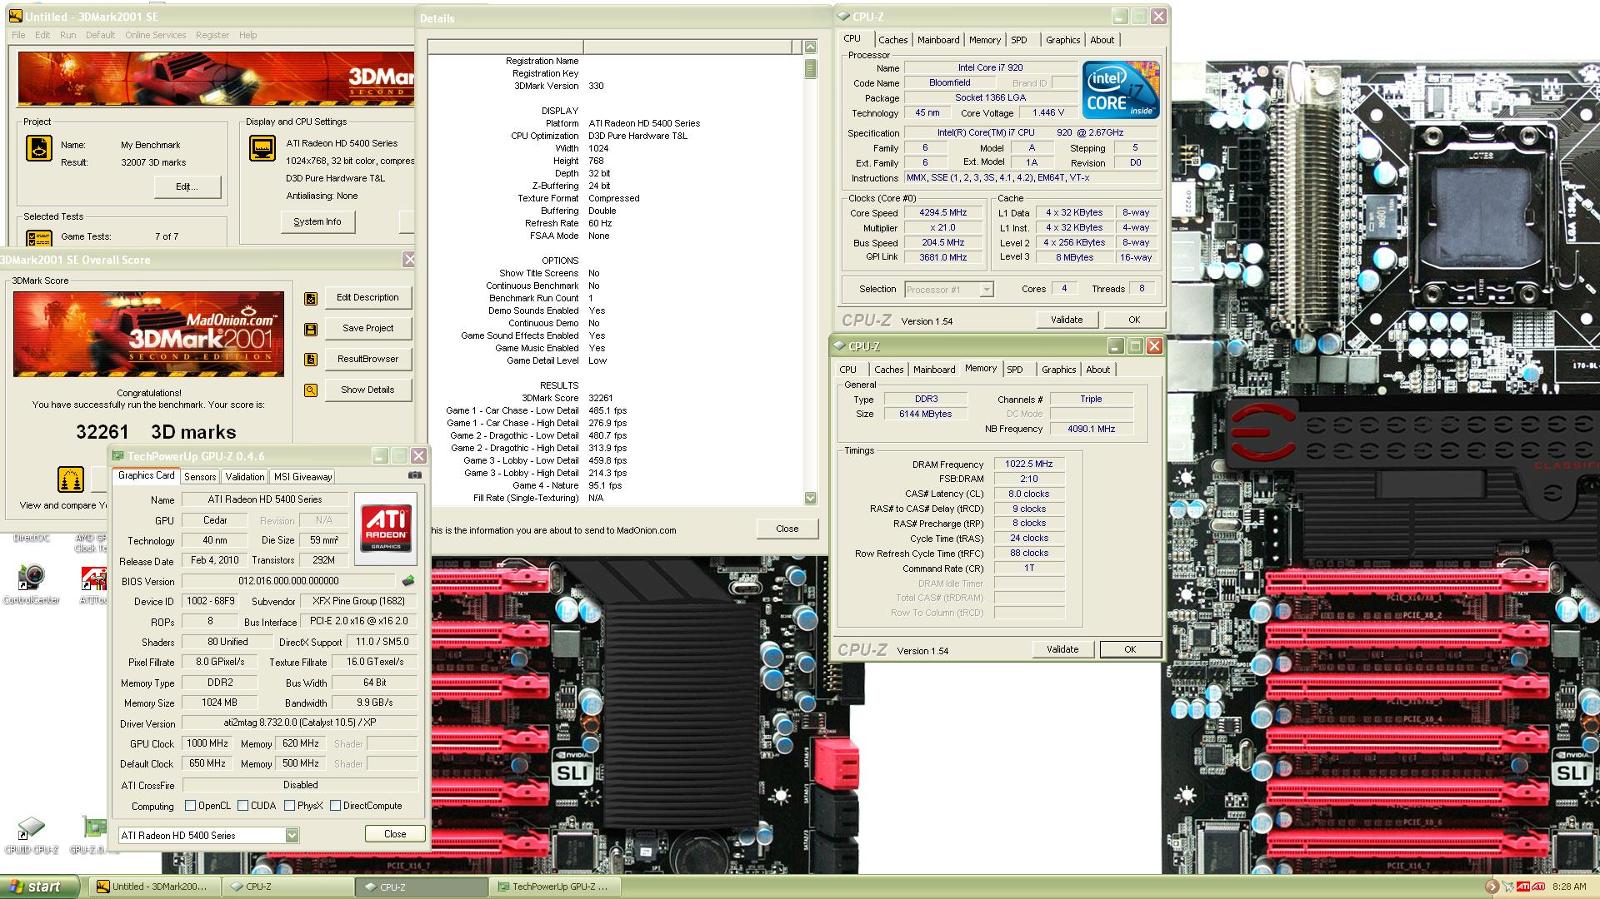Click the Edit Description button

[x=368, y=298]
